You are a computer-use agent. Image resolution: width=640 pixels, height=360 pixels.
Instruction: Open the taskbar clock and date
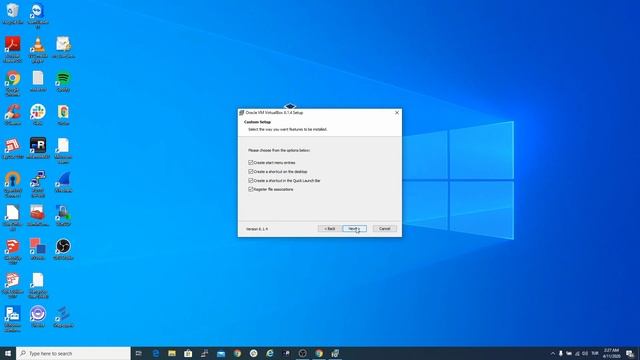pos(611,353)
